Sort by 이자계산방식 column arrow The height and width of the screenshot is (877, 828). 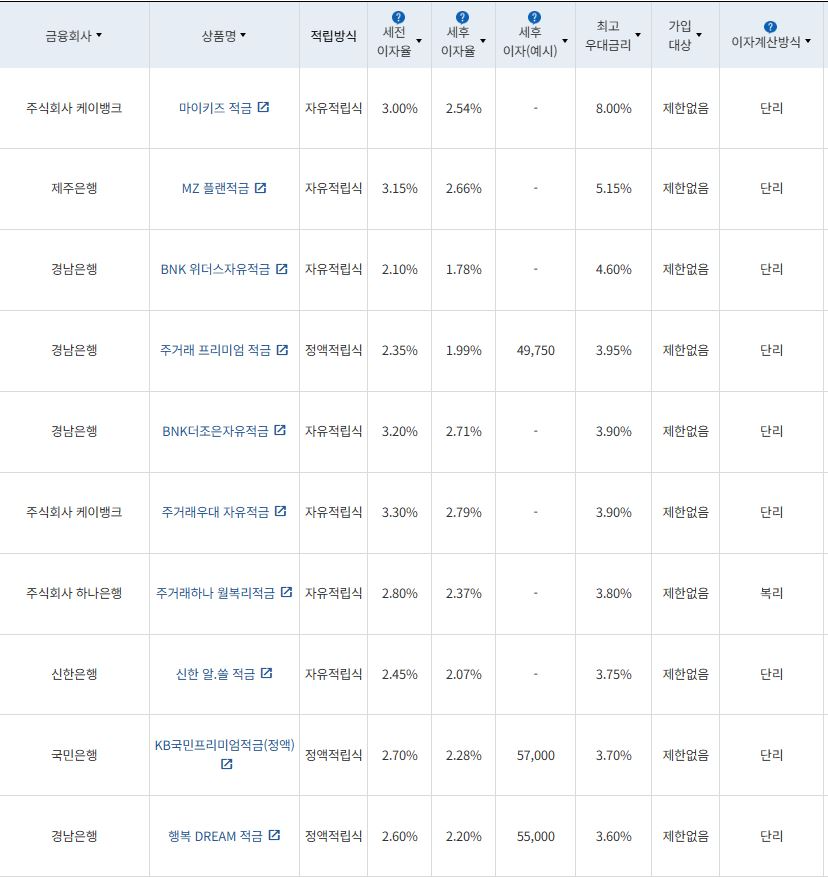[x=808, y=41]
